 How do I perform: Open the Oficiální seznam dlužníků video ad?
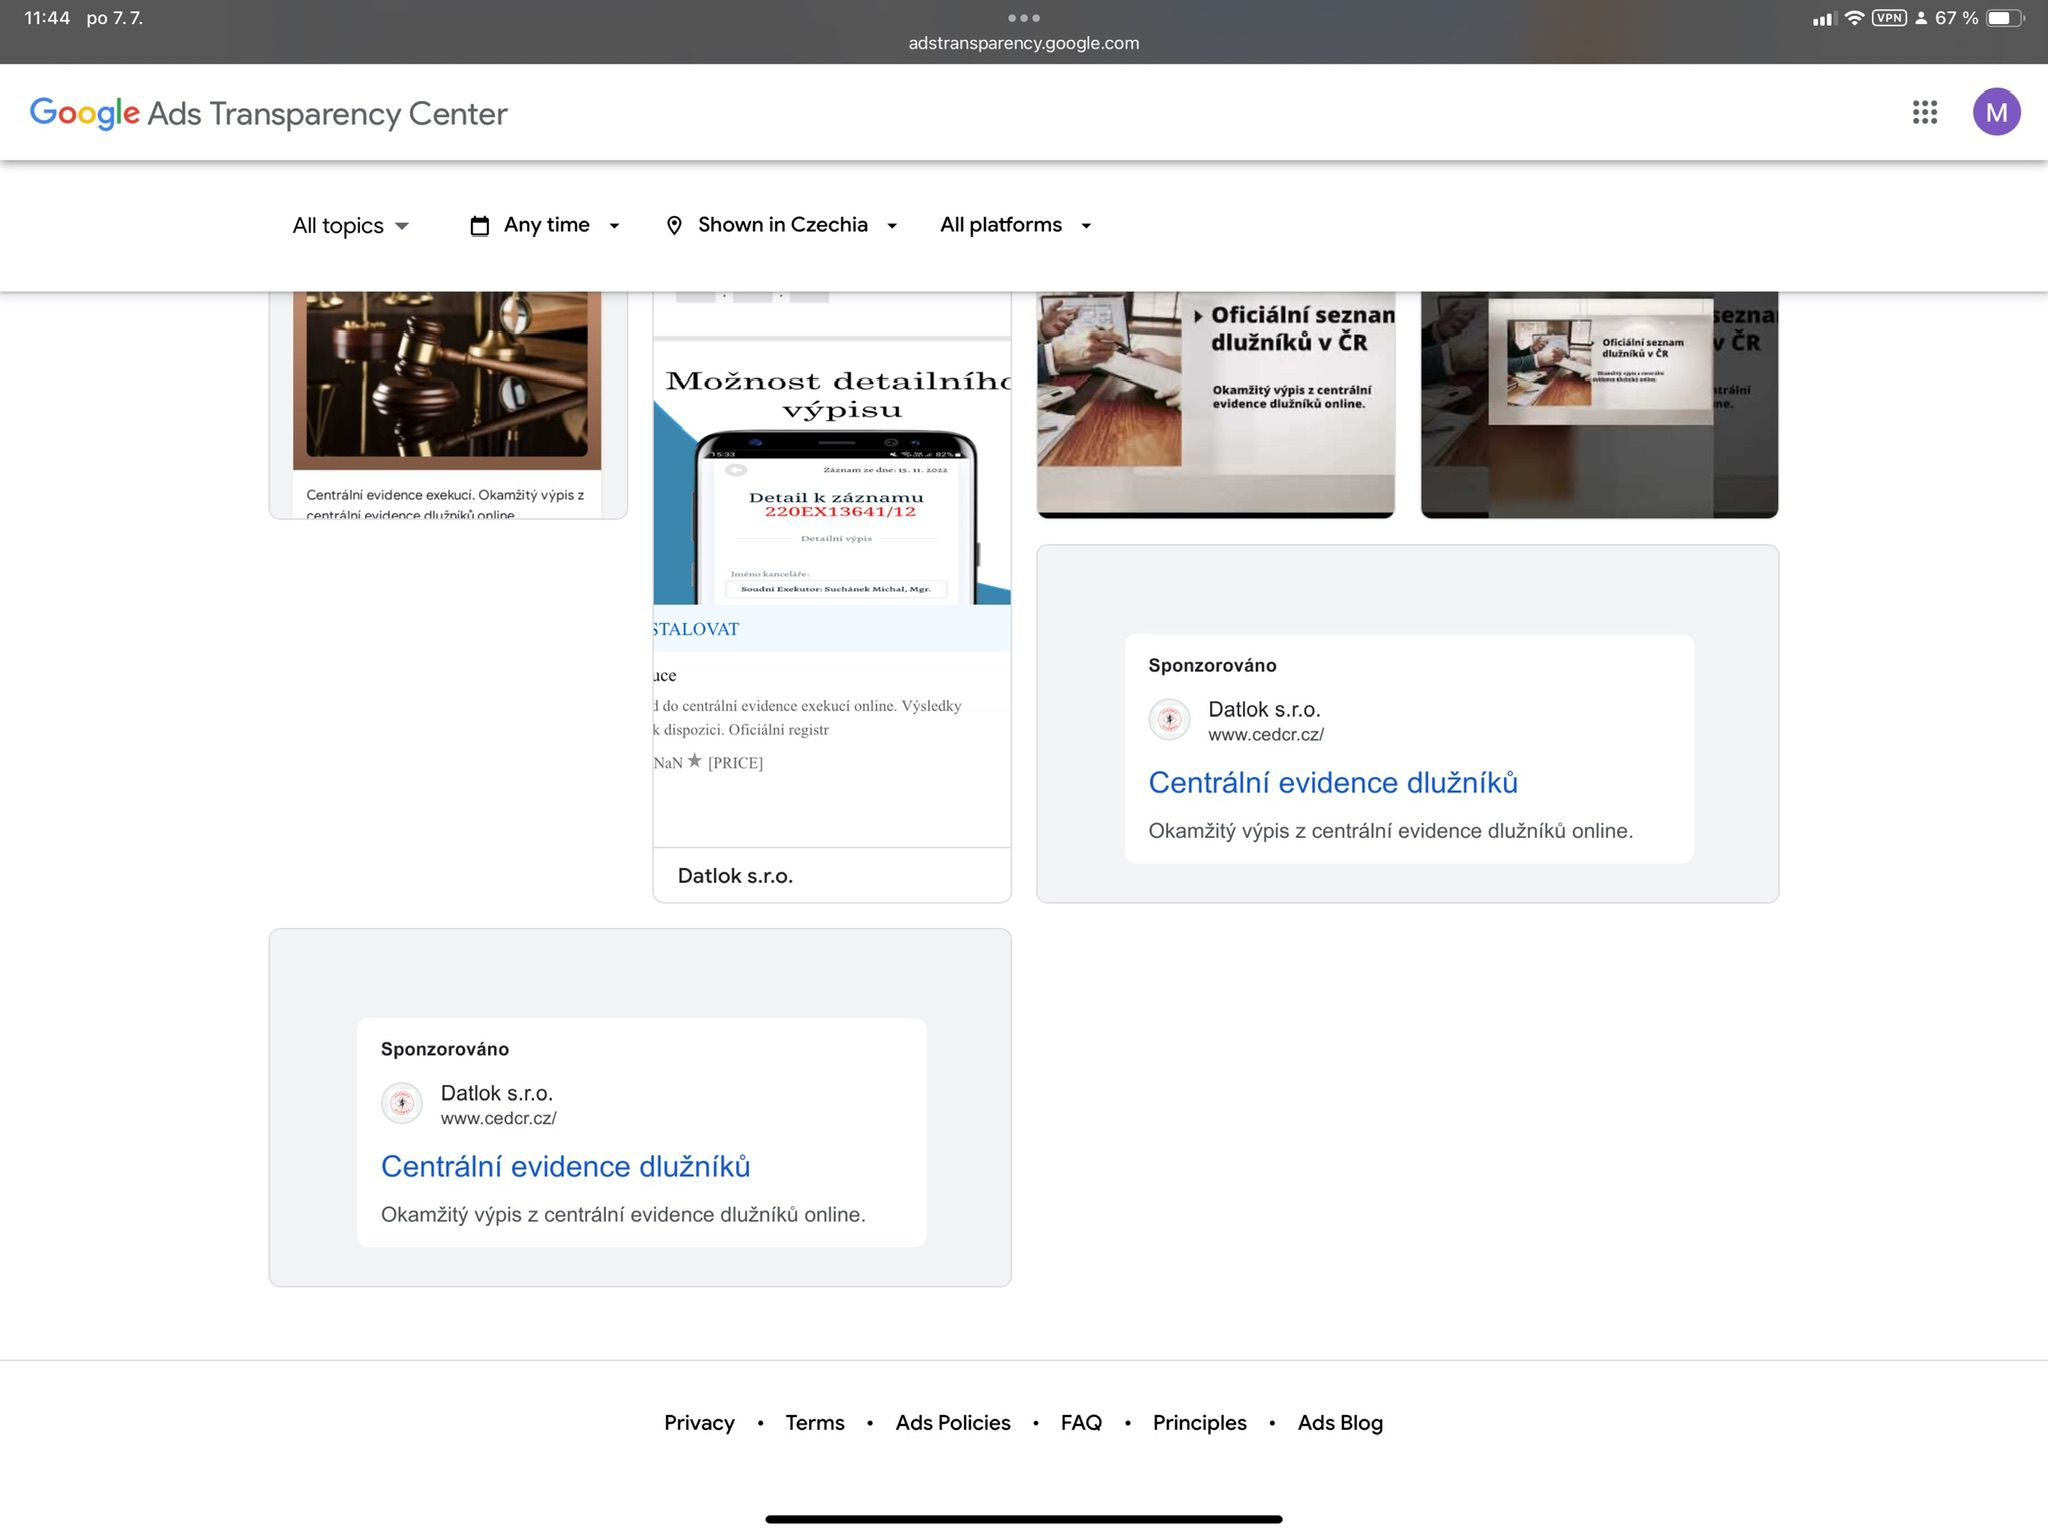coord(1215,404)
